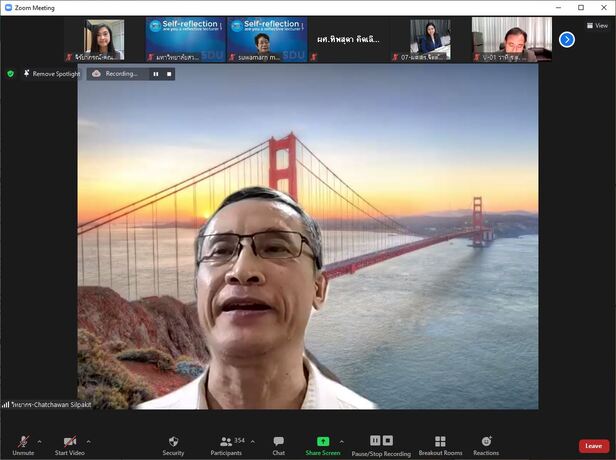
Task: Click the Zoom Meeting title icon
Action: coord(8,7)
